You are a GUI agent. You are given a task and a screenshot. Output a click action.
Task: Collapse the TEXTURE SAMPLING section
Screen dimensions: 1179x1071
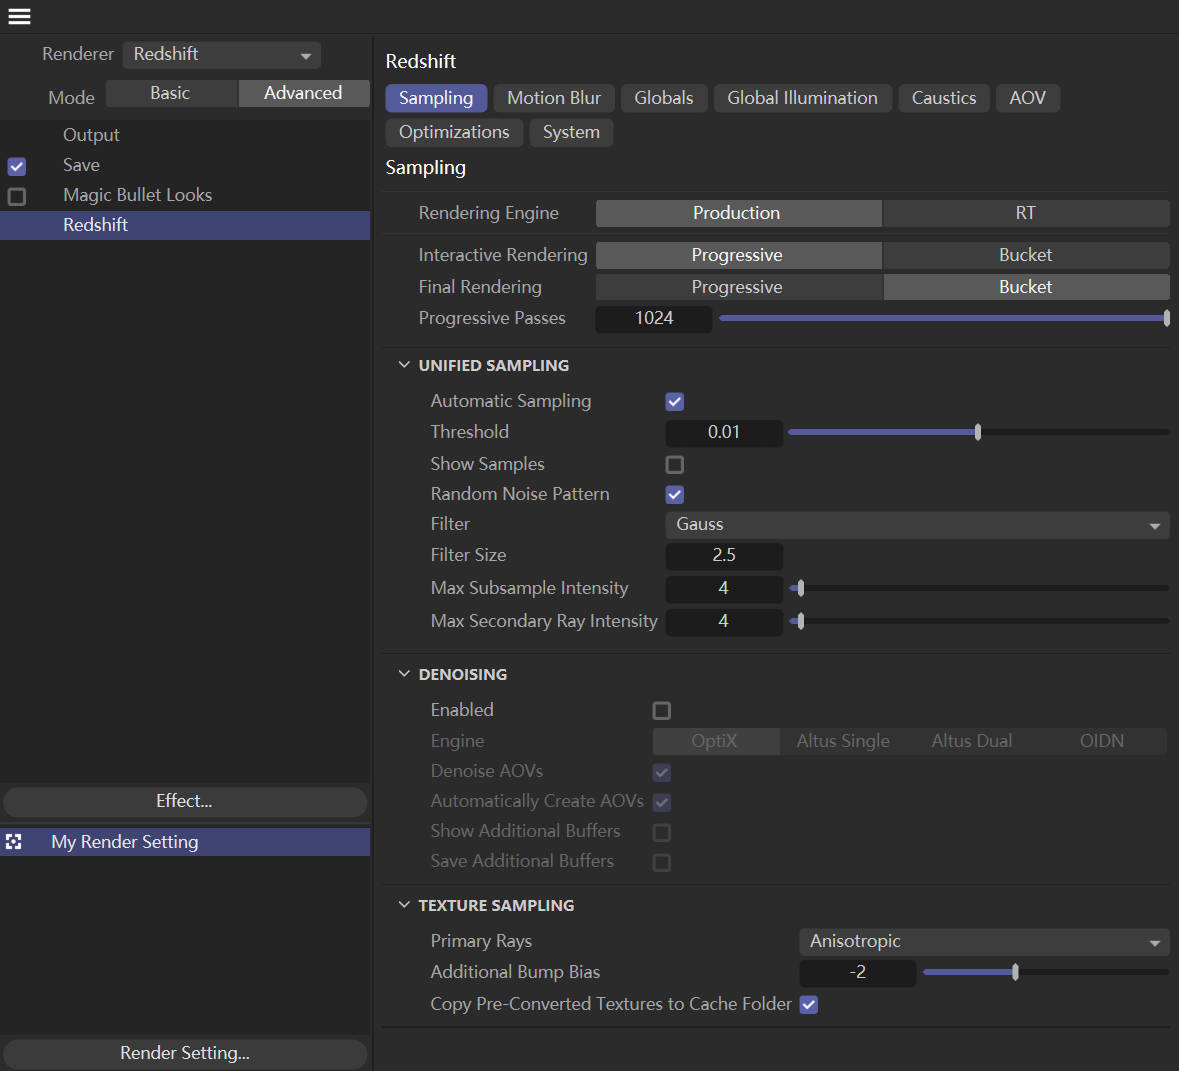(404, 904)
